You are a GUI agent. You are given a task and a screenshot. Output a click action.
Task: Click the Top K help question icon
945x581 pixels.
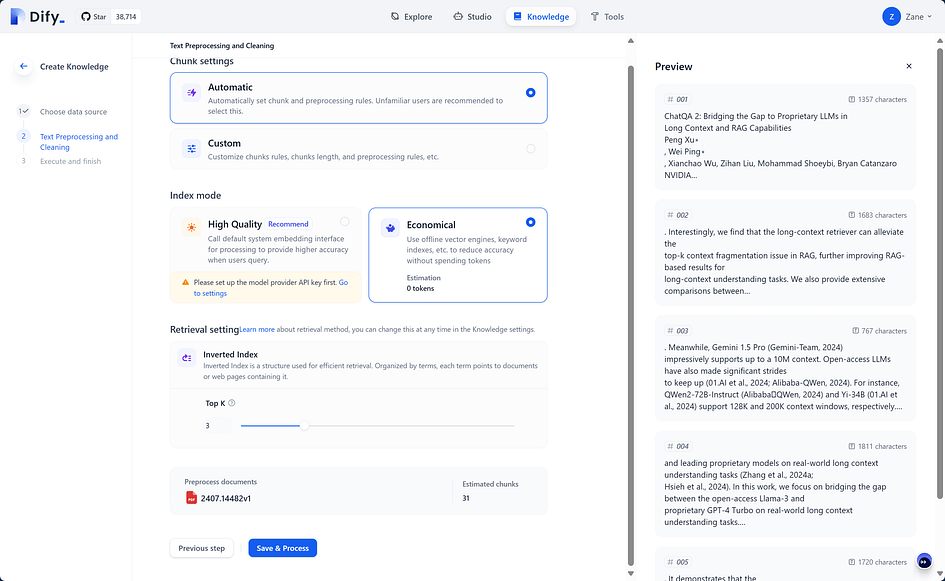(231, 403)
